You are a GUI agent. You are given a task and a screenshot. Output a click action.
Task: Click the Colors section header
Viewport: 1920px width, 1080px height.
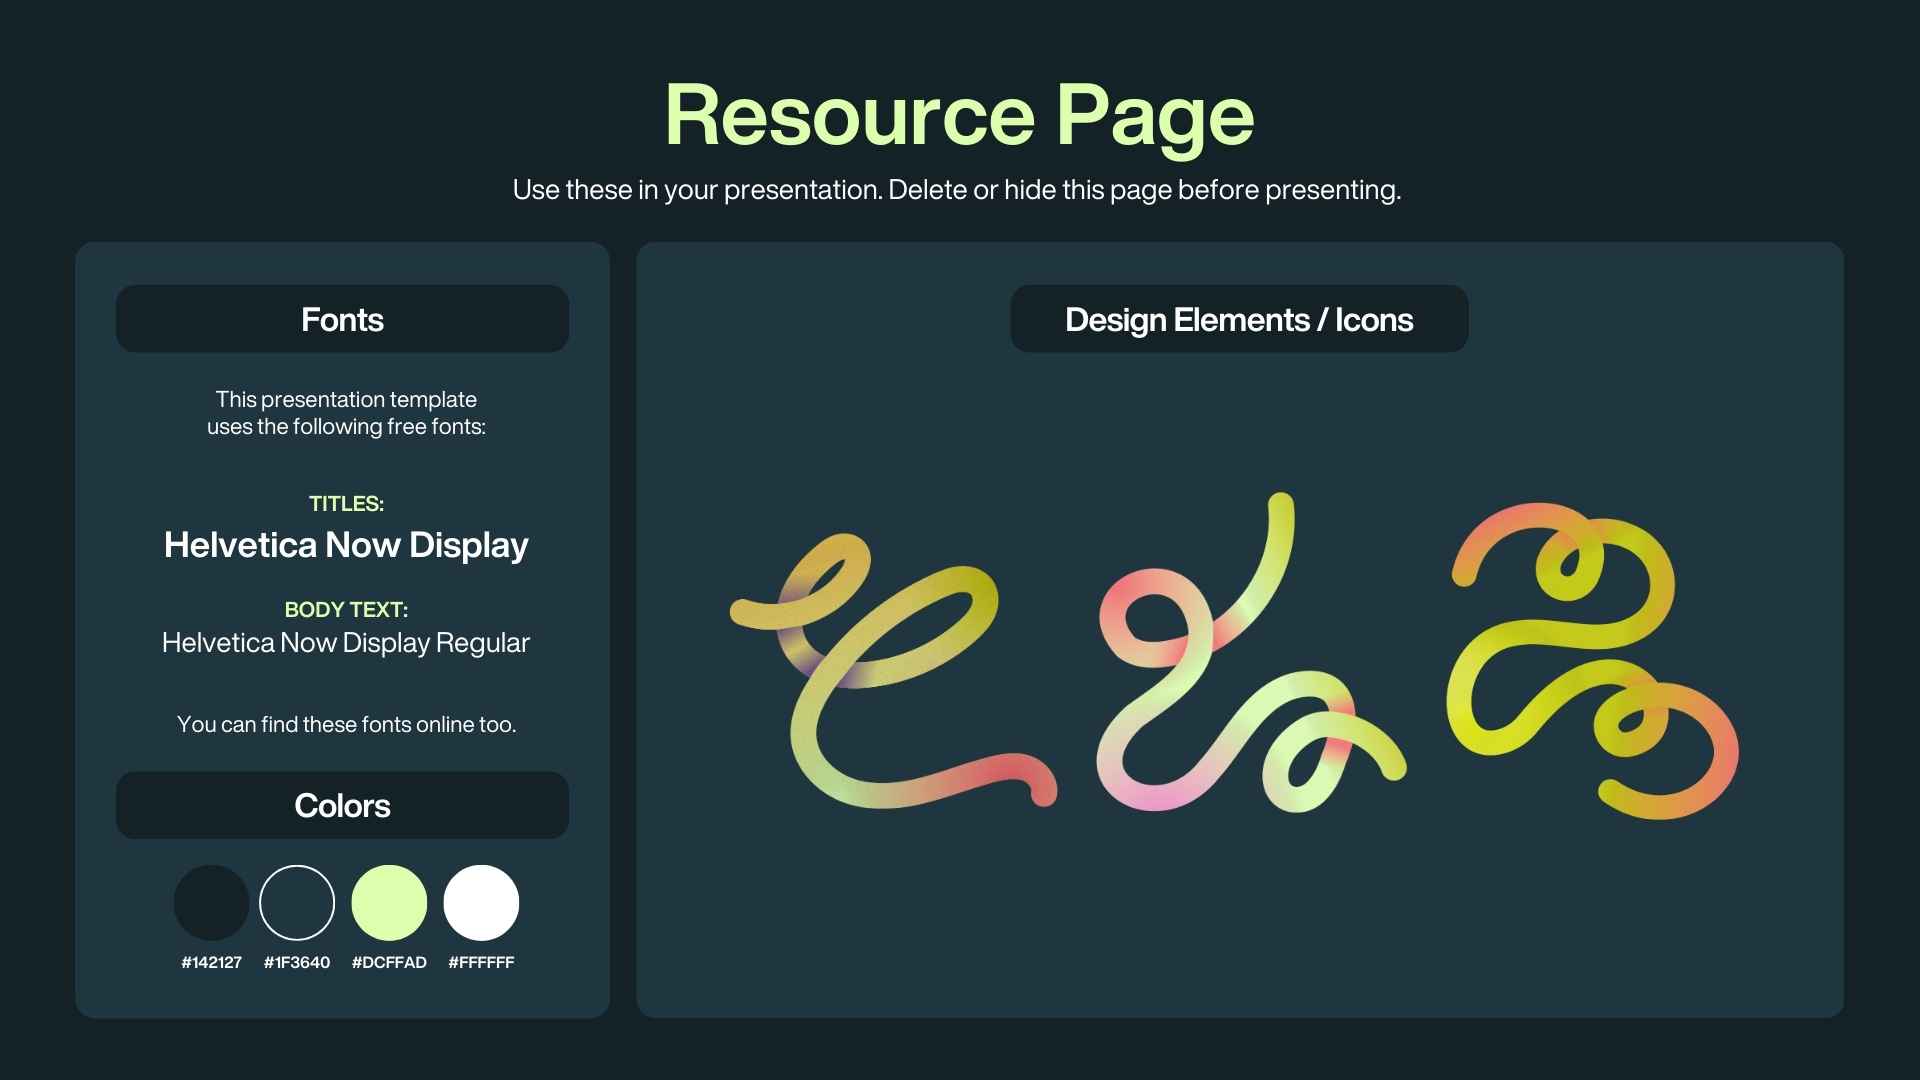342,805
